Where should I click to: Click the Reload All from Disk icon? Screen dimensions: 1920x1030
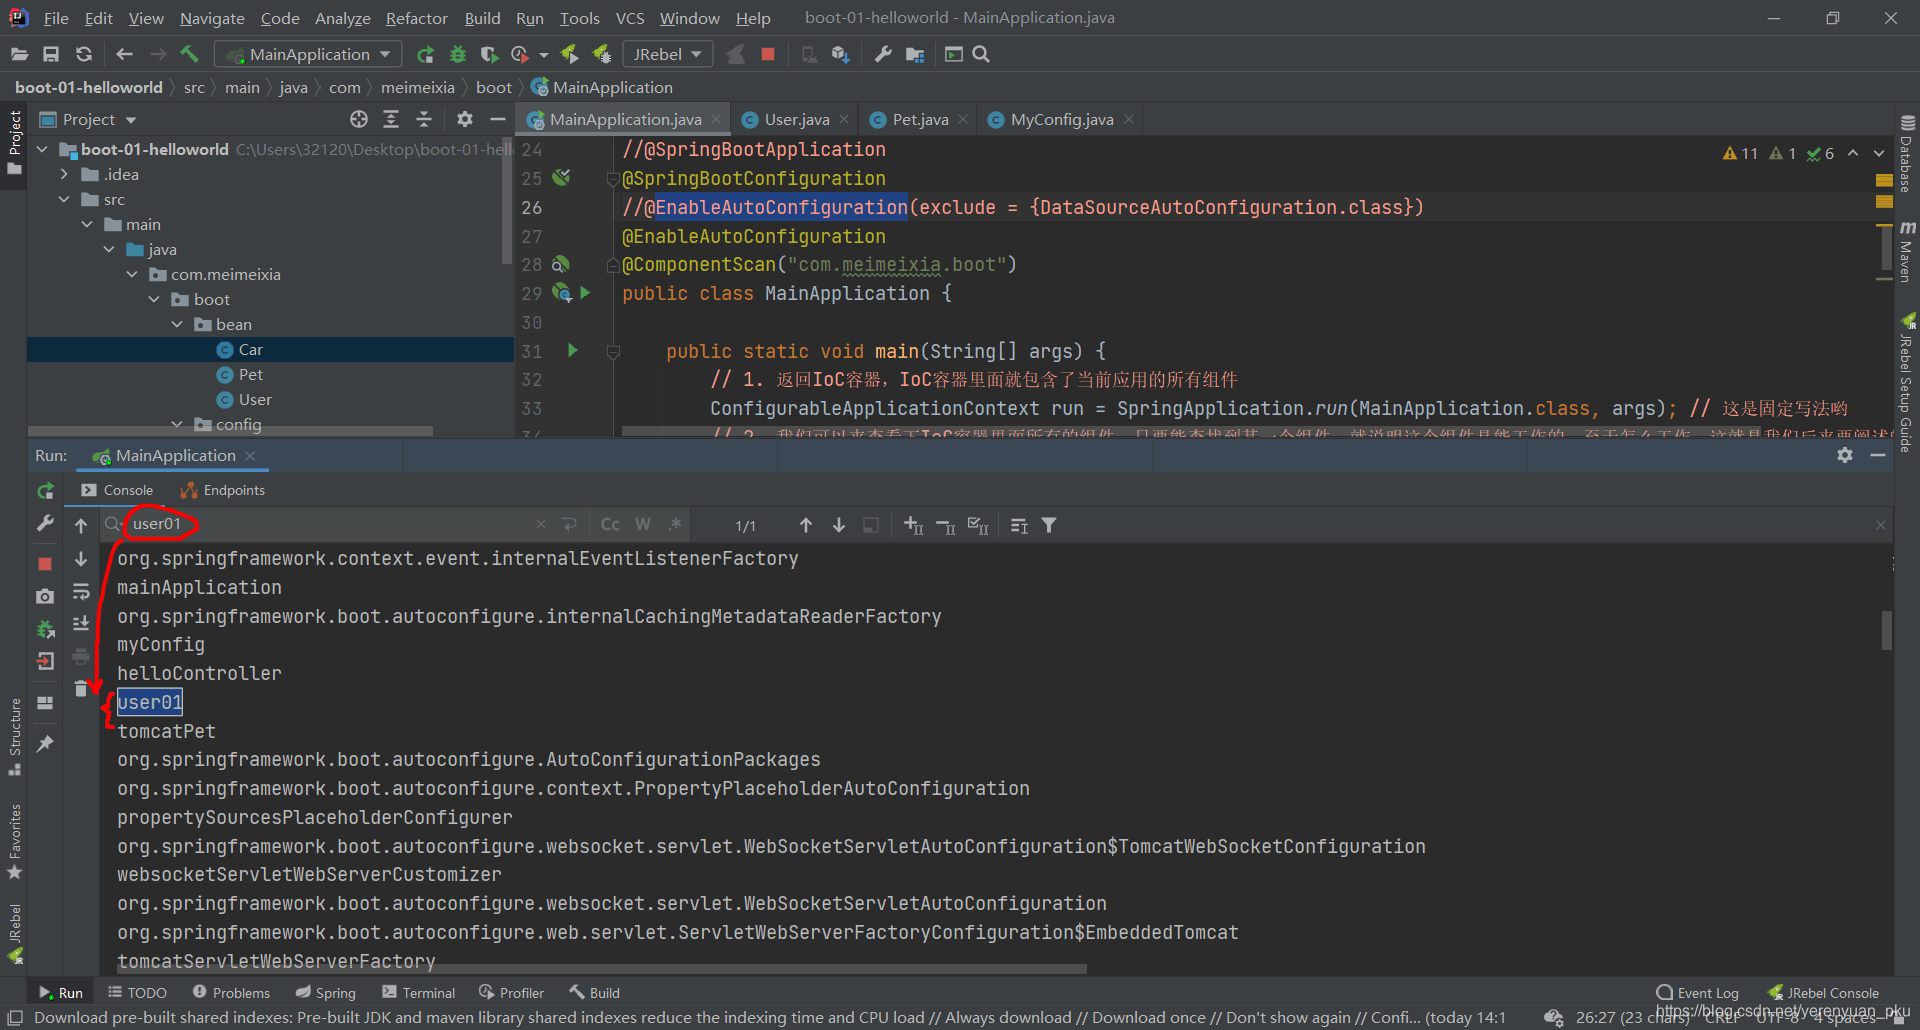pos(84,54)
